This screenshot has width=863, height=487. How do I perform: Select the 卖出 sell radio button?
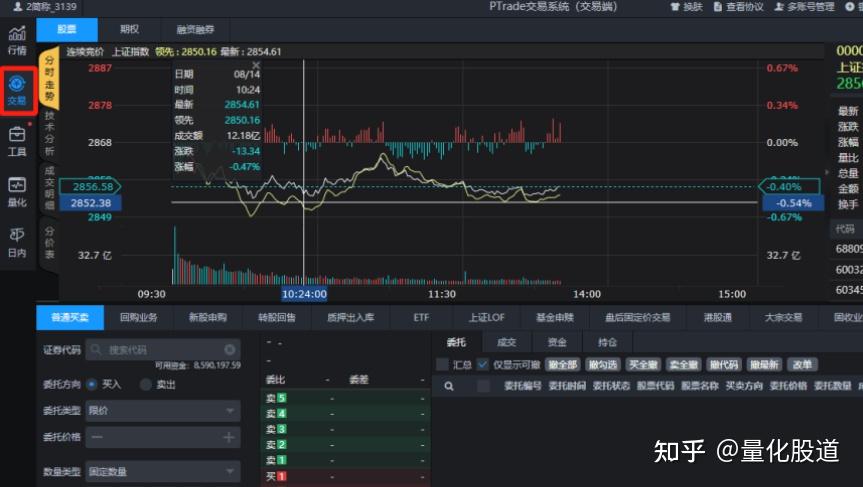point(145,384)
